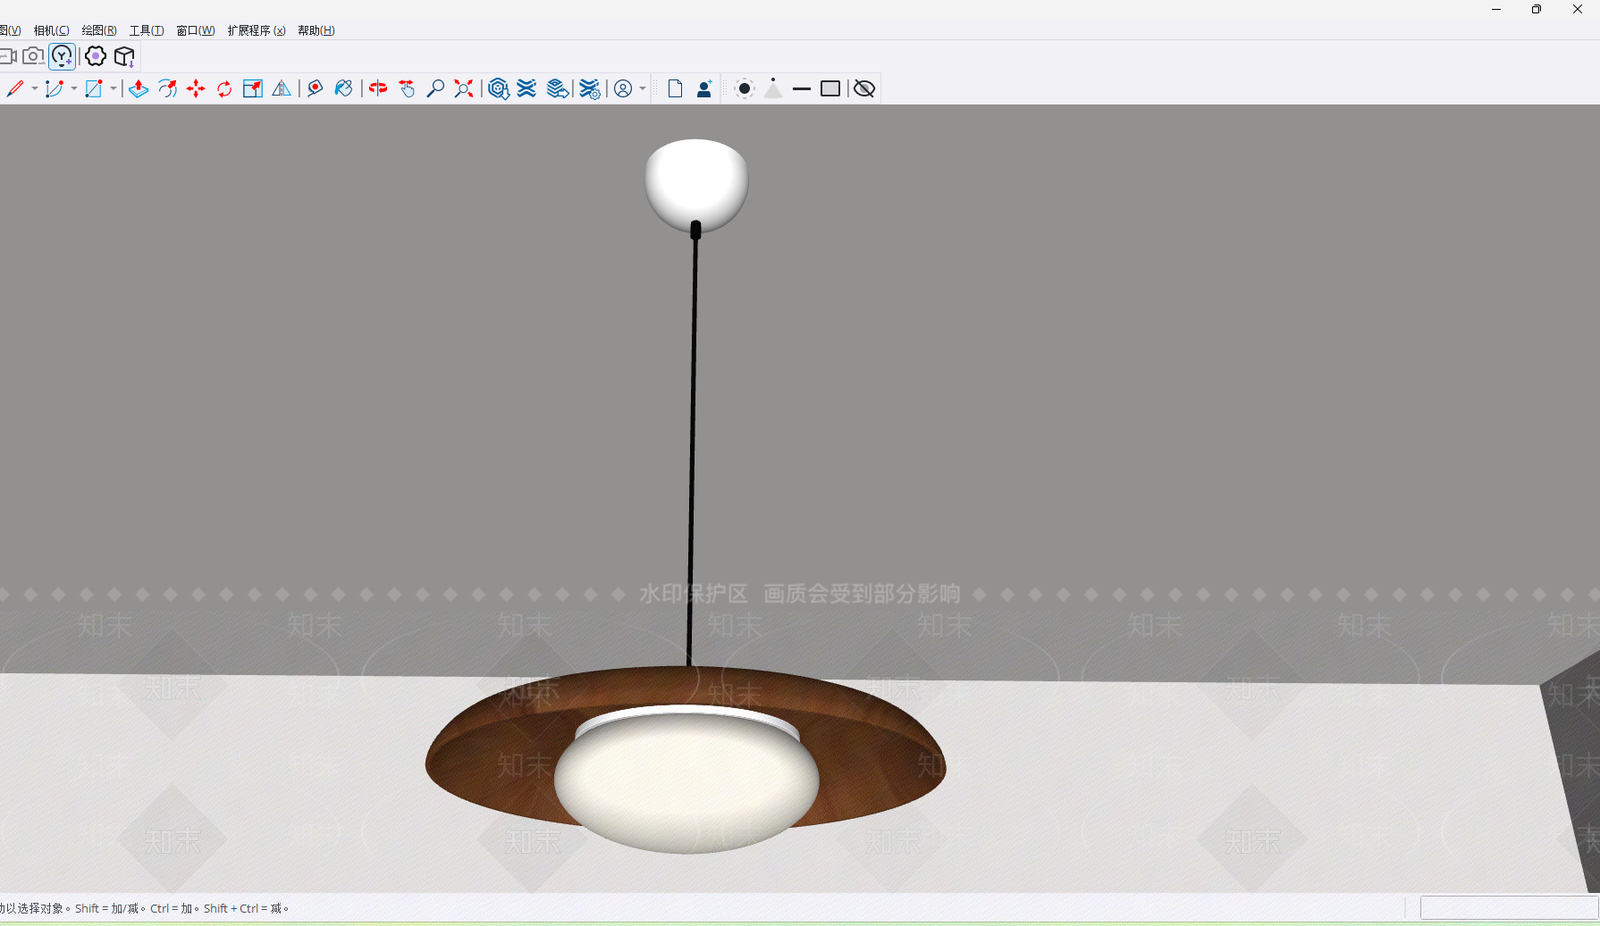Select the Rectangle shape tool
The width and height of the screenshot is (1600, 926).
[x=94, y=89]
